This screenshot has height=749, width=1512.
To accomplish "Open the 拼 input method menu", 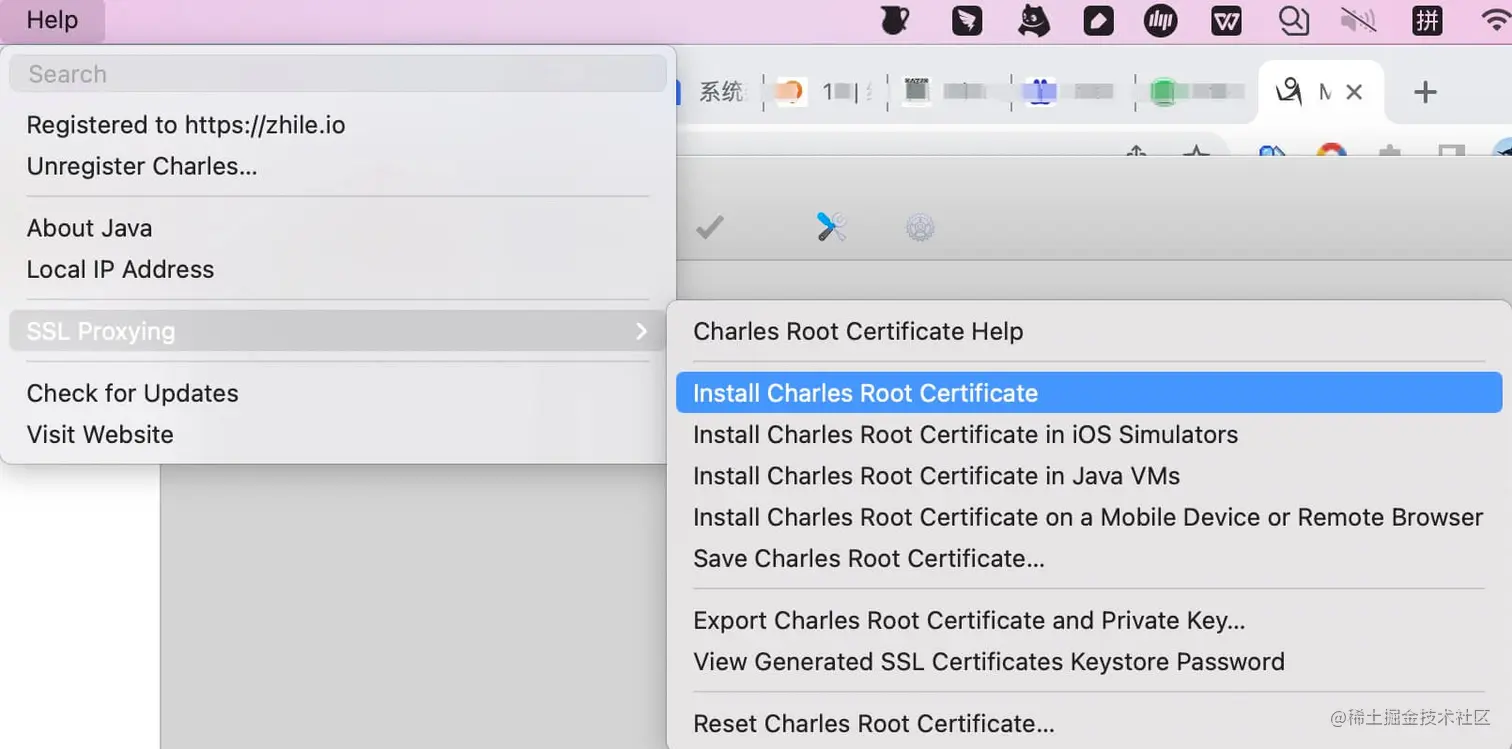I will click(x=1426, y=20).
